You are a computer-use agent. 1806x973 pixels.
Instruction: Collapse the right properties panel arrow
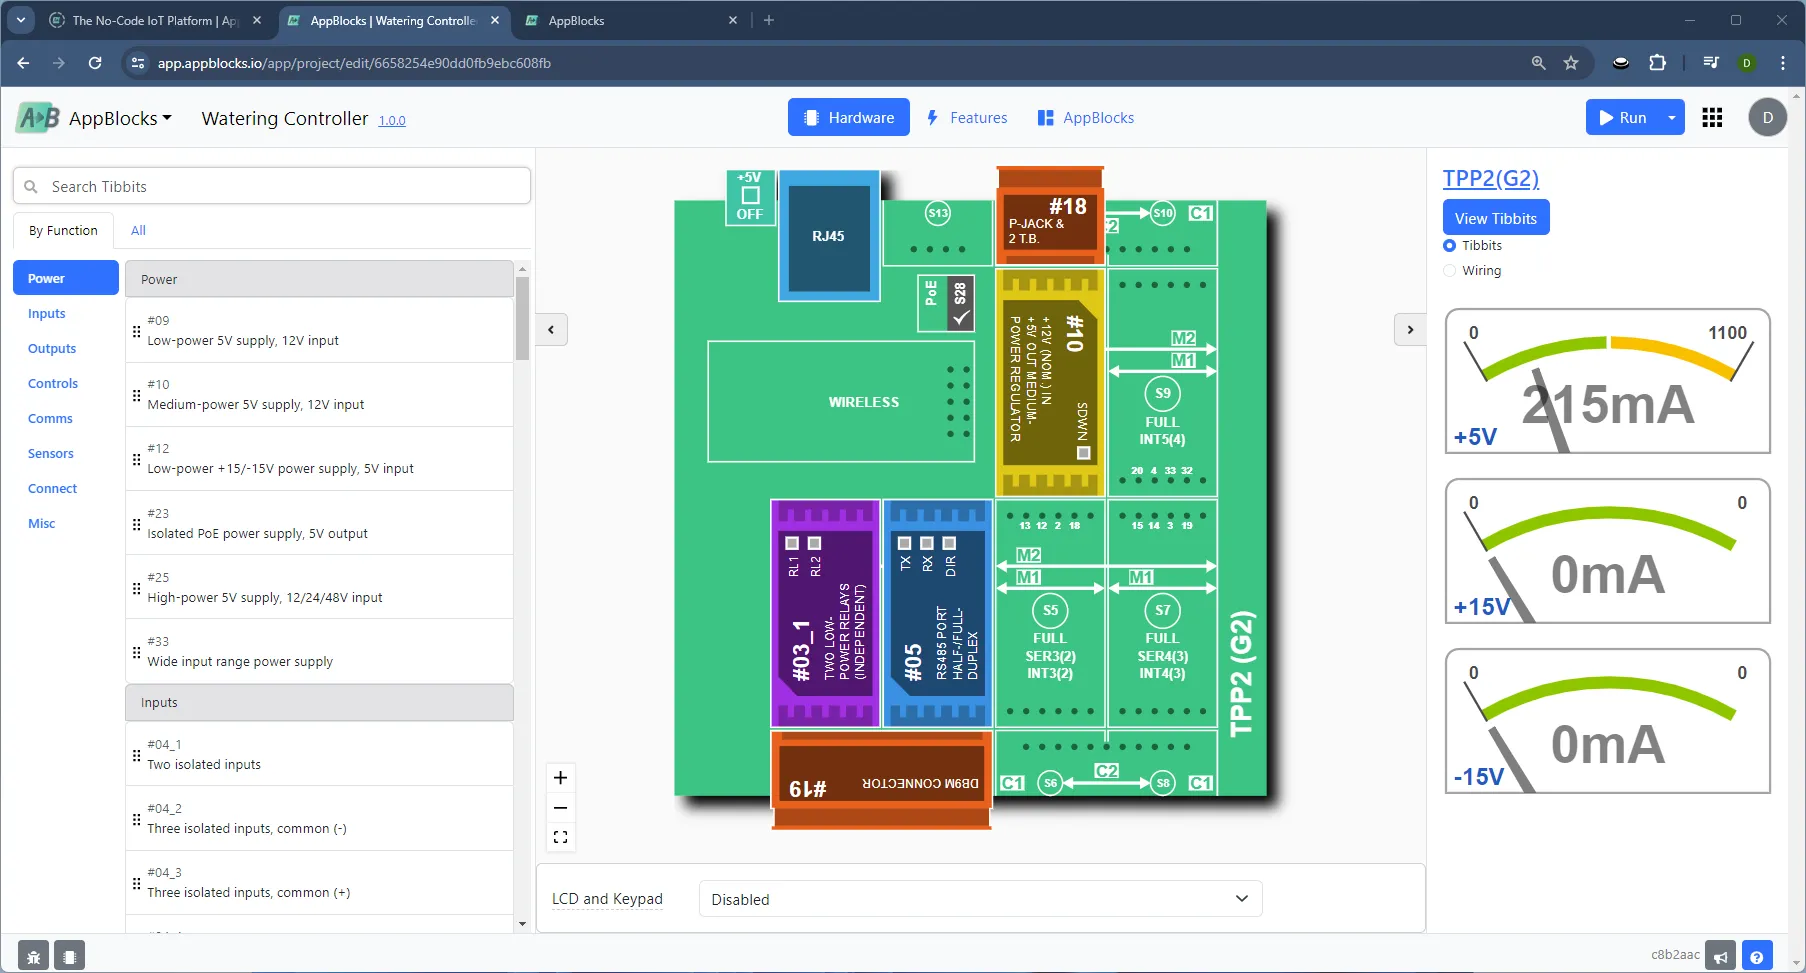click(1410, 330)
